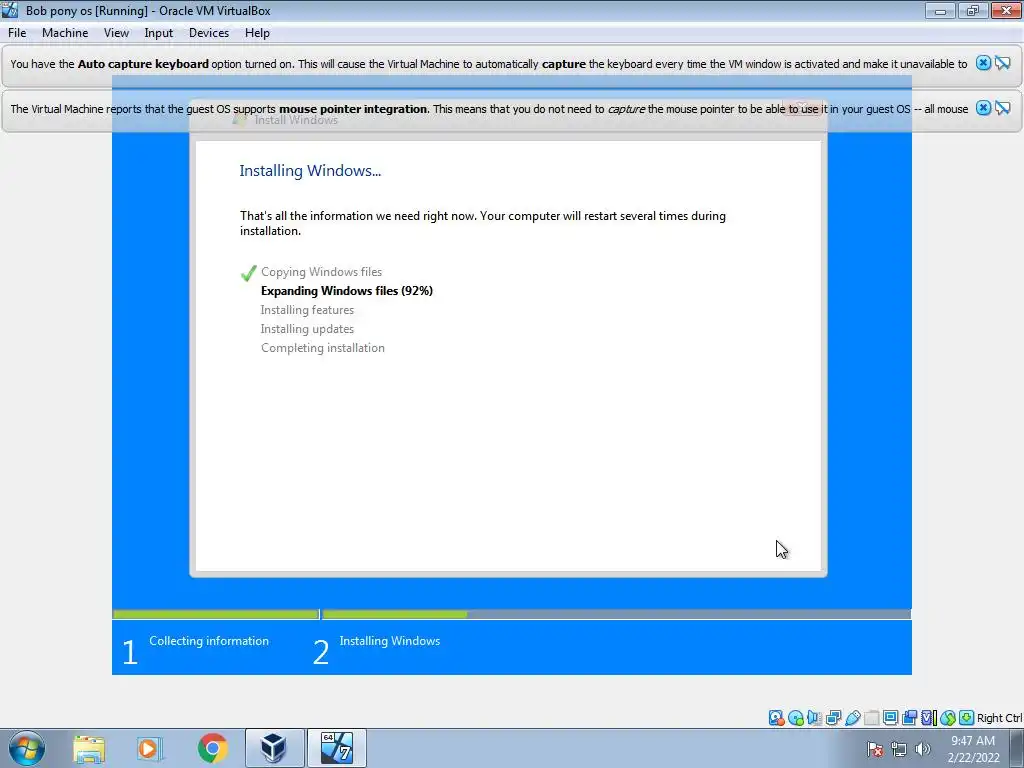This screenshot has width=1024, height=768.
Task: Click the Show desktop strip
Action: point(1017,748)
